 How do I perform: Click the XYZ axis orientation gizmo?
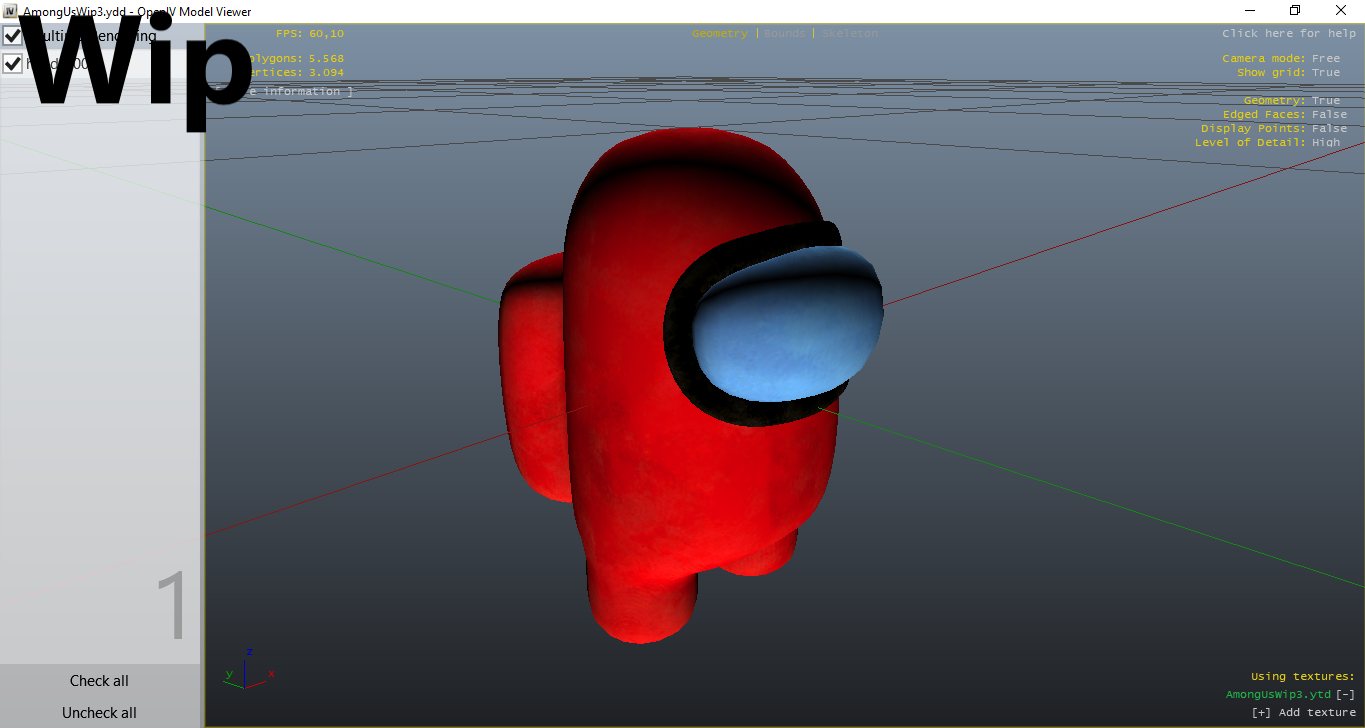[247, 670]
